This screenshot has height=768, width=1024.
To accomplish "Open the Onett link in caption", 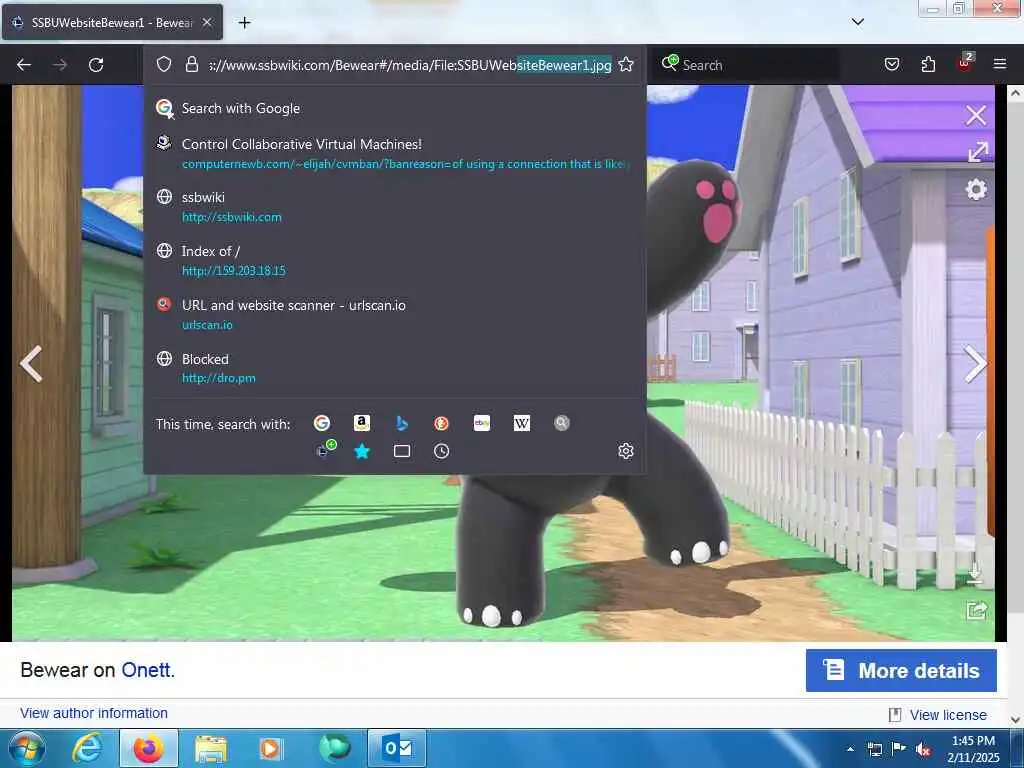I will point(148,670).
